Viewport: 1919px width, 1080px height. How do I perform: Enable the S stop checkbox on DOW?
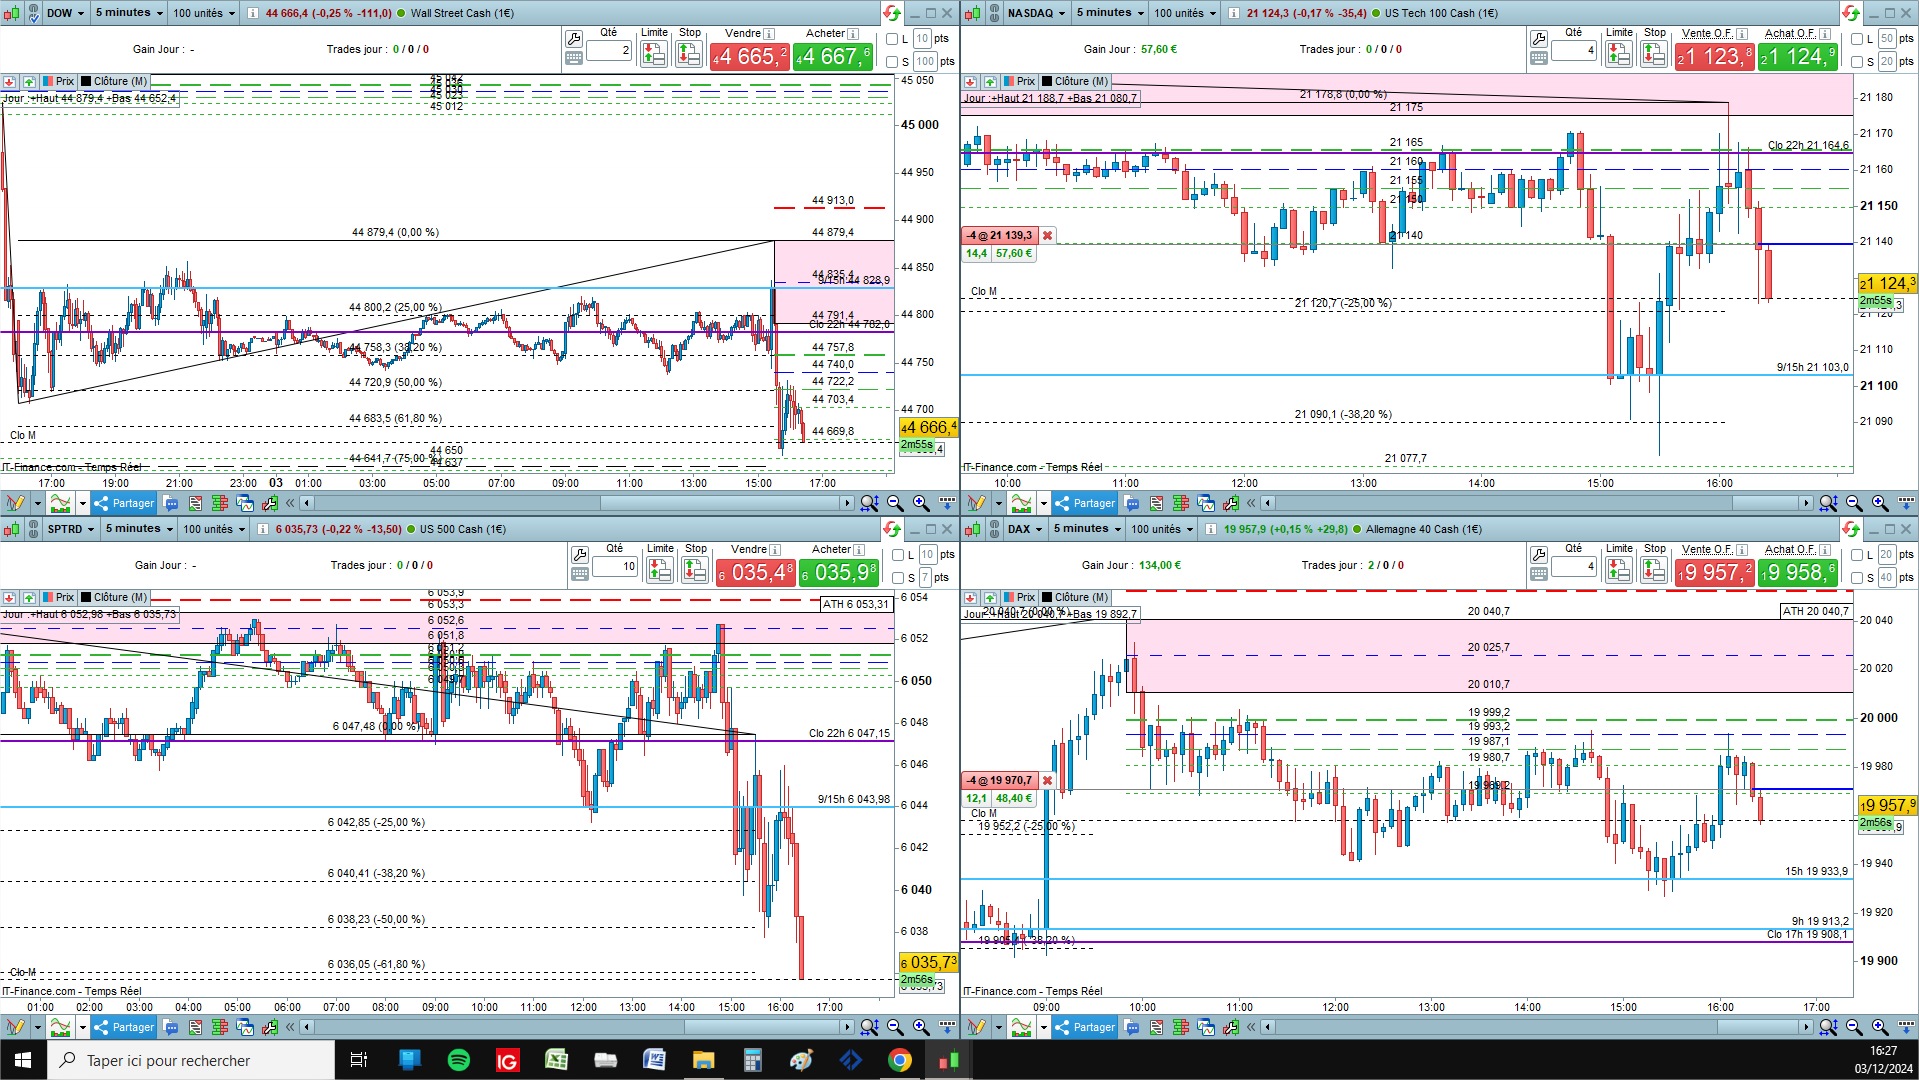click(892, 62)
